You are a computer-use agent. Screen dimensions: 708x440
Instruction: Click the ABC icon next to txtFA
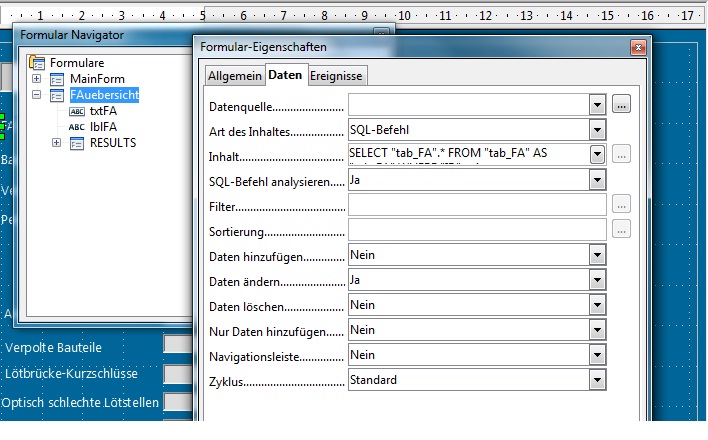coord(77,111)
